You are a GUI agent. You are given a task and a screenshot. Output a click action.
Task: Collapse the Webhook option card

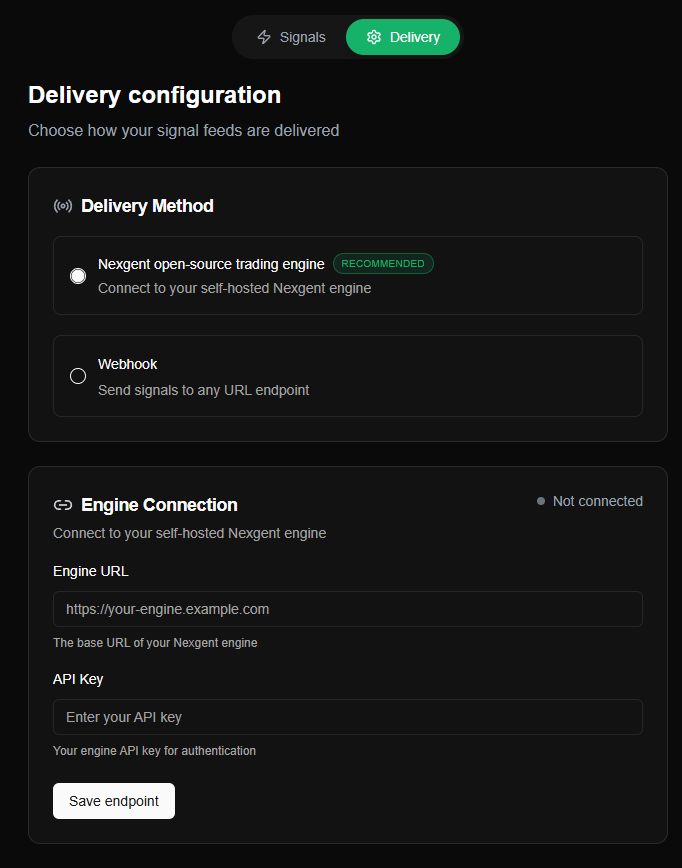coord(348,376)
